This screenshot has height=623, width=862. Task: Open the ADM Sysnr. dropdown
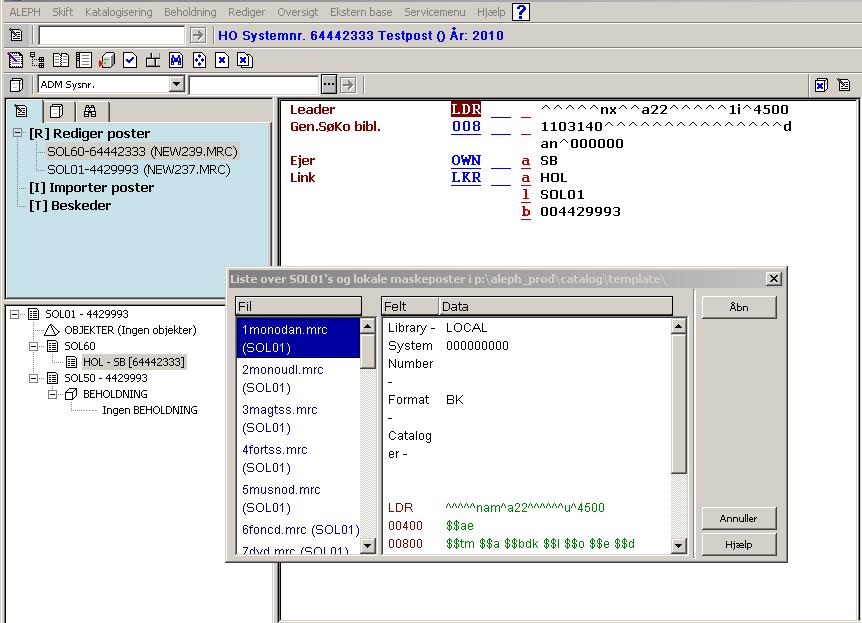177,85
